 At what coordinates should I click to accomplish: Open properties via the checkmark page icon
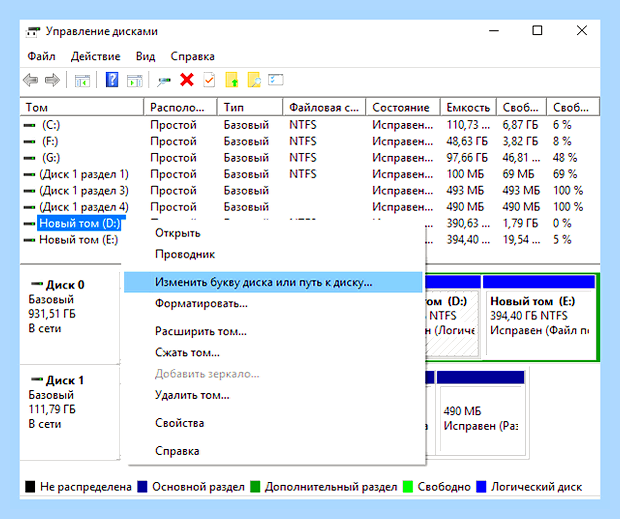coord(209,80)
